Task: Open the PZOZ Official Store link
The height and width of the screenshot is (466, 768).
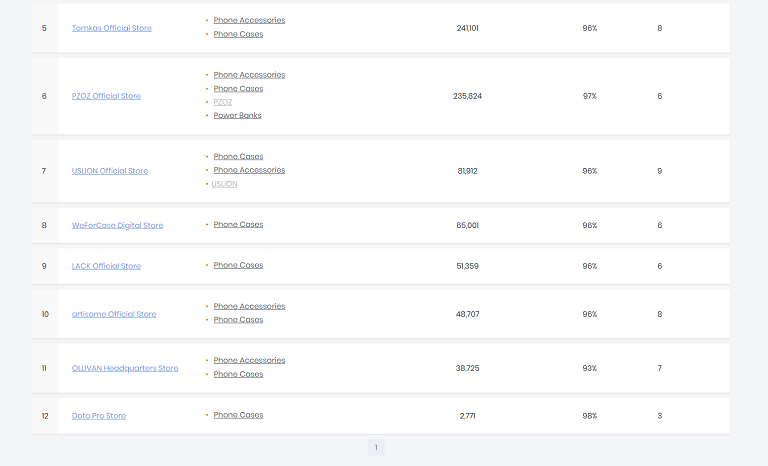Action: 106,96
